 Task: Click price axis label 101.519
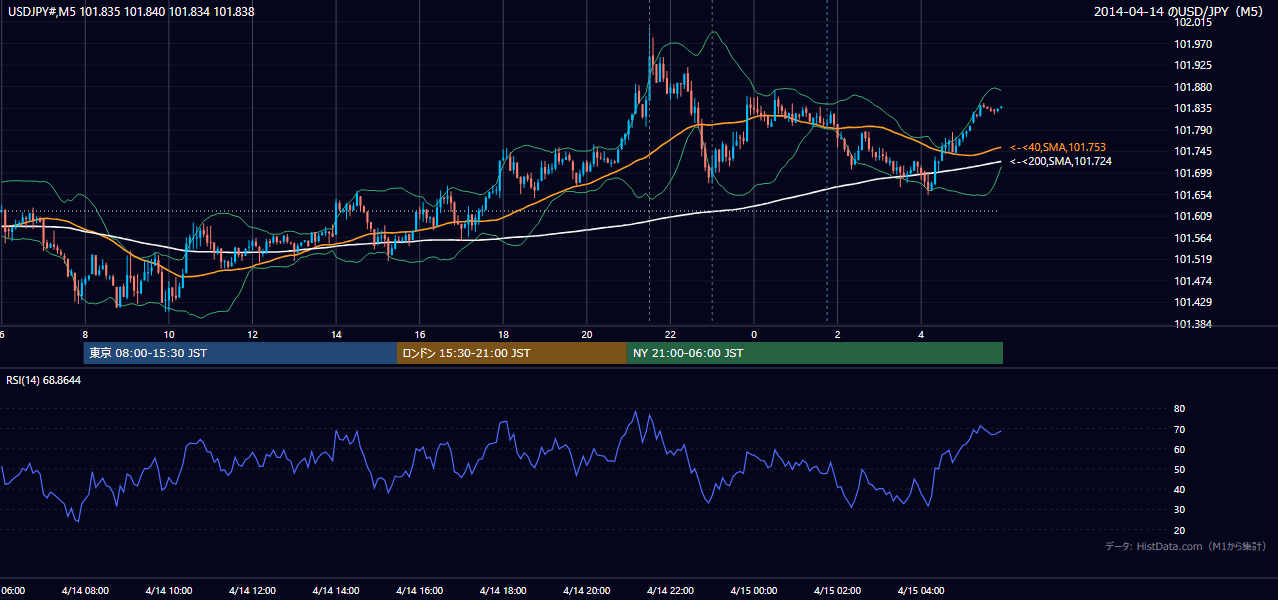click(1192, 259)
